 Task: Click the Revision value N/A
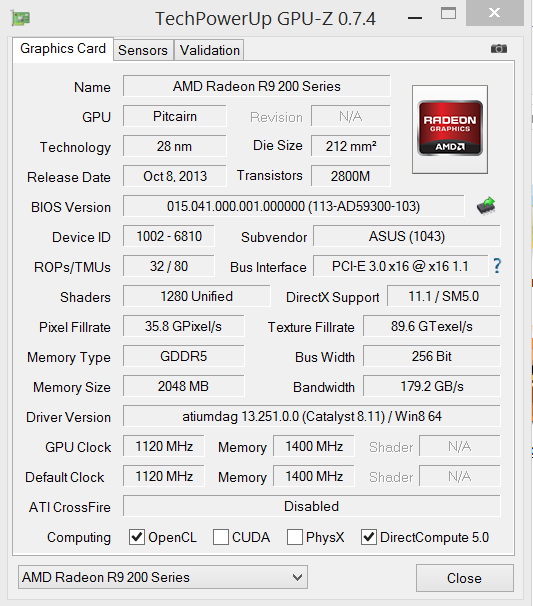tap(351, 116)
